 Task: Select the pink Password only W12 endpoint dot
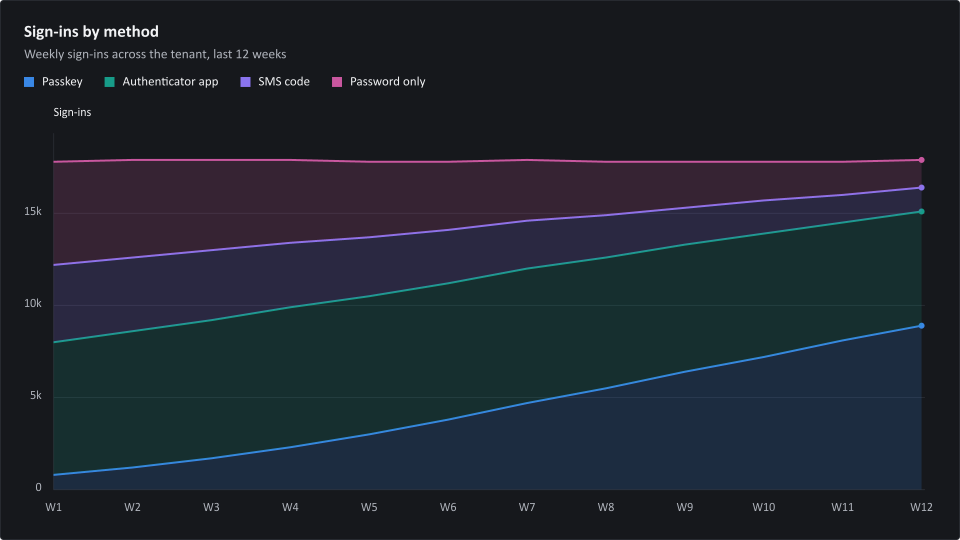[921, 160]
